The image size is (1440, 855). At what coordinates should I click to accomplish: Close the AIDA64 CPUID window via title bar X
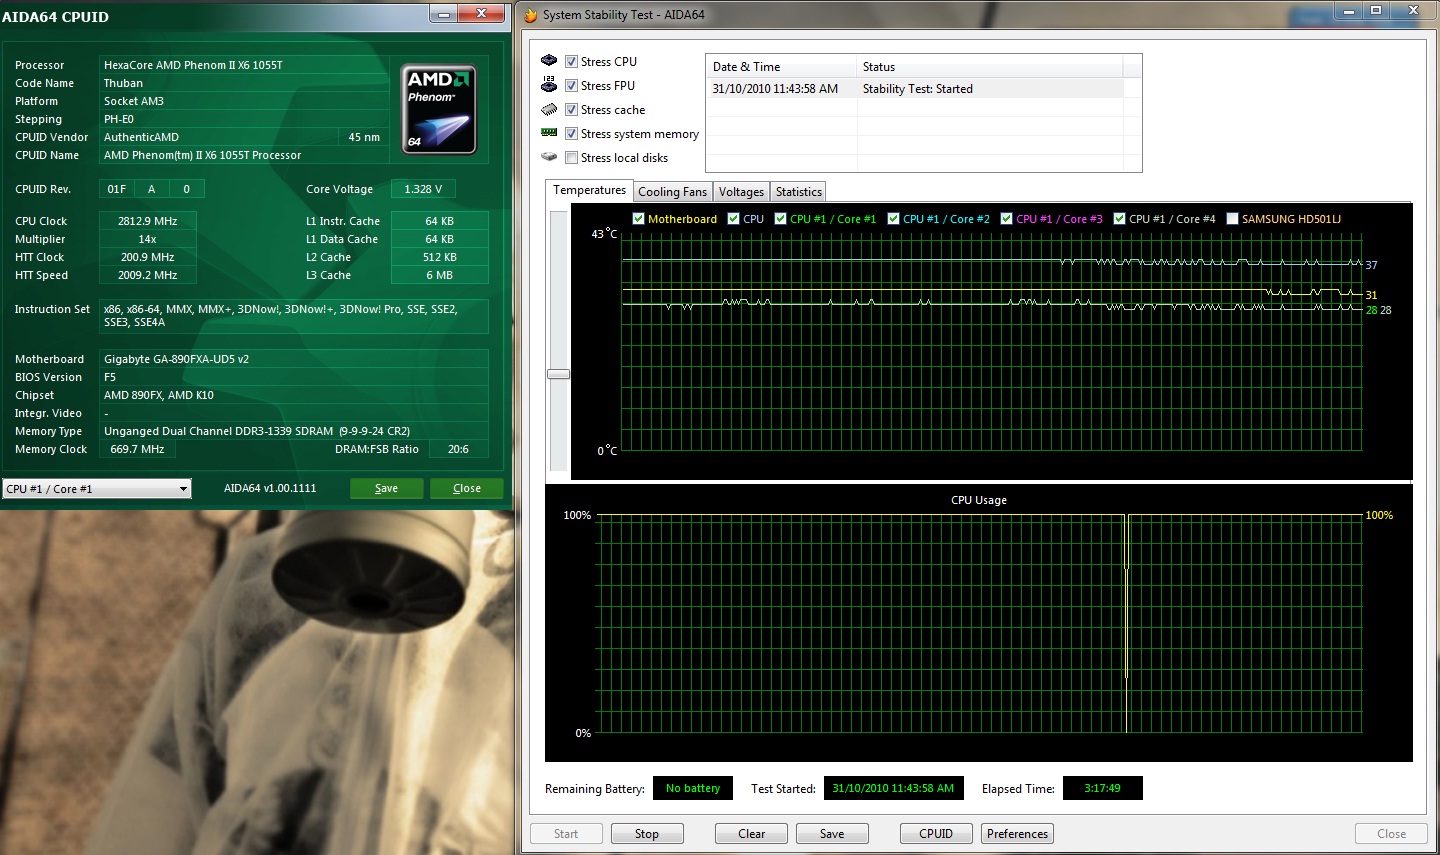[x=481, y=13]
